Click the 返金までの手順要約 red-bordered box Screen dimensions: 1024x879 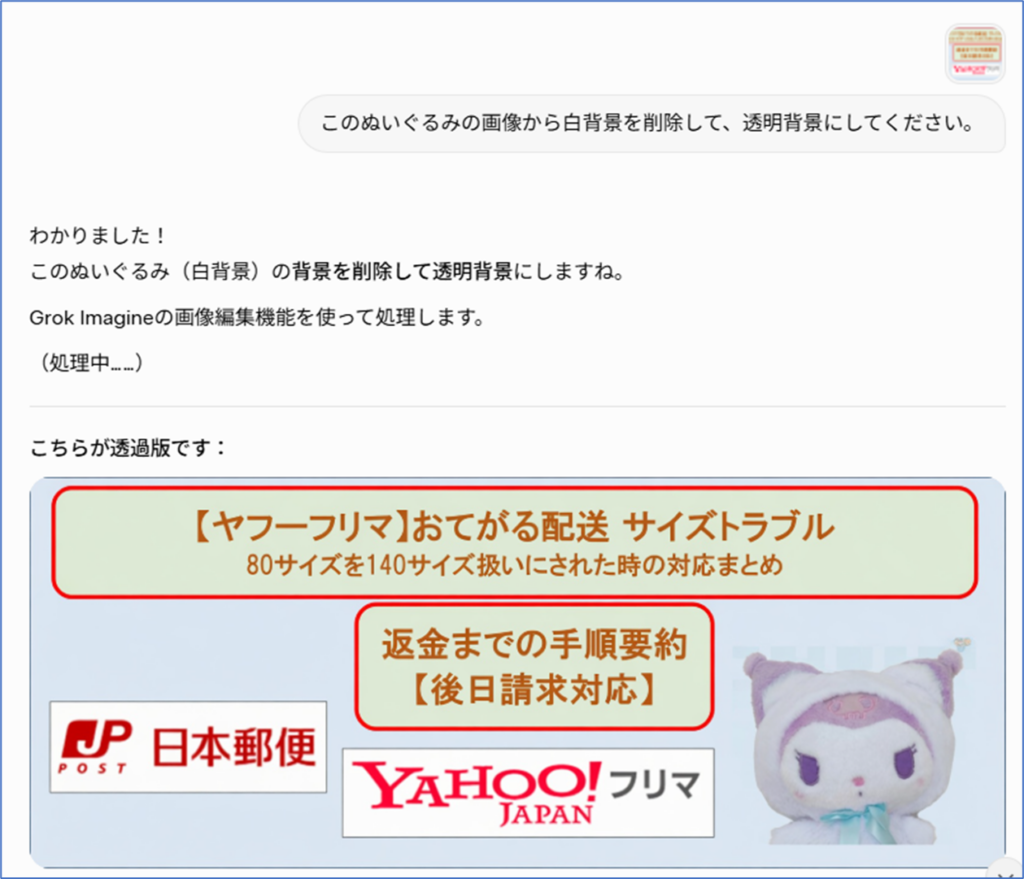click(534, 666)
